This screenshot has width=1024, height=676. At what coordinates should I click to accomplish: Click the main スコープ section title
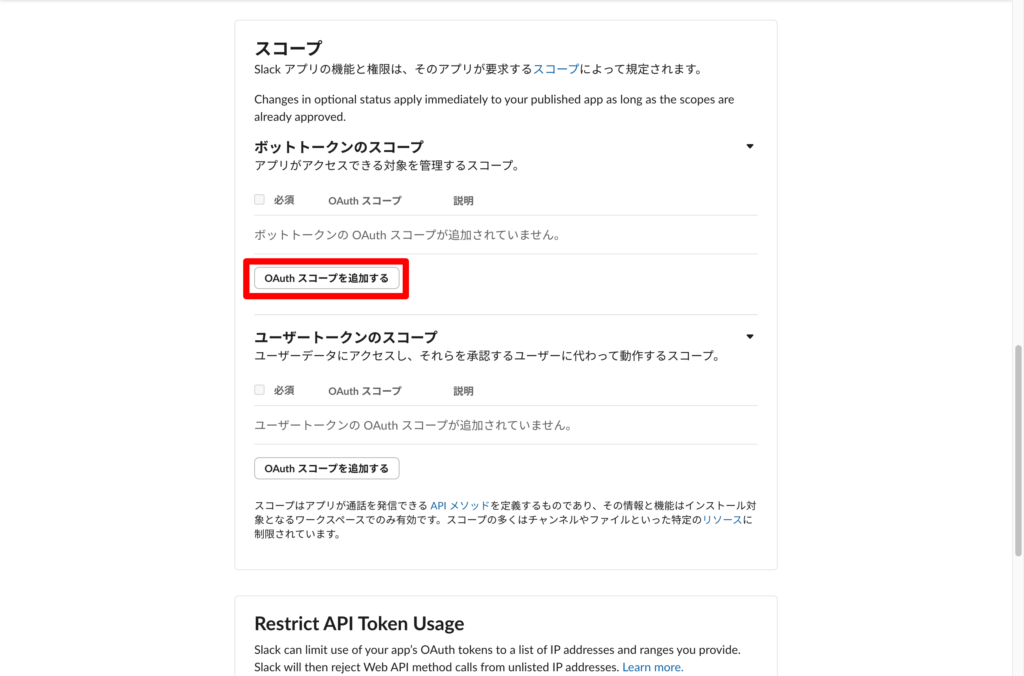coord(288,48)
